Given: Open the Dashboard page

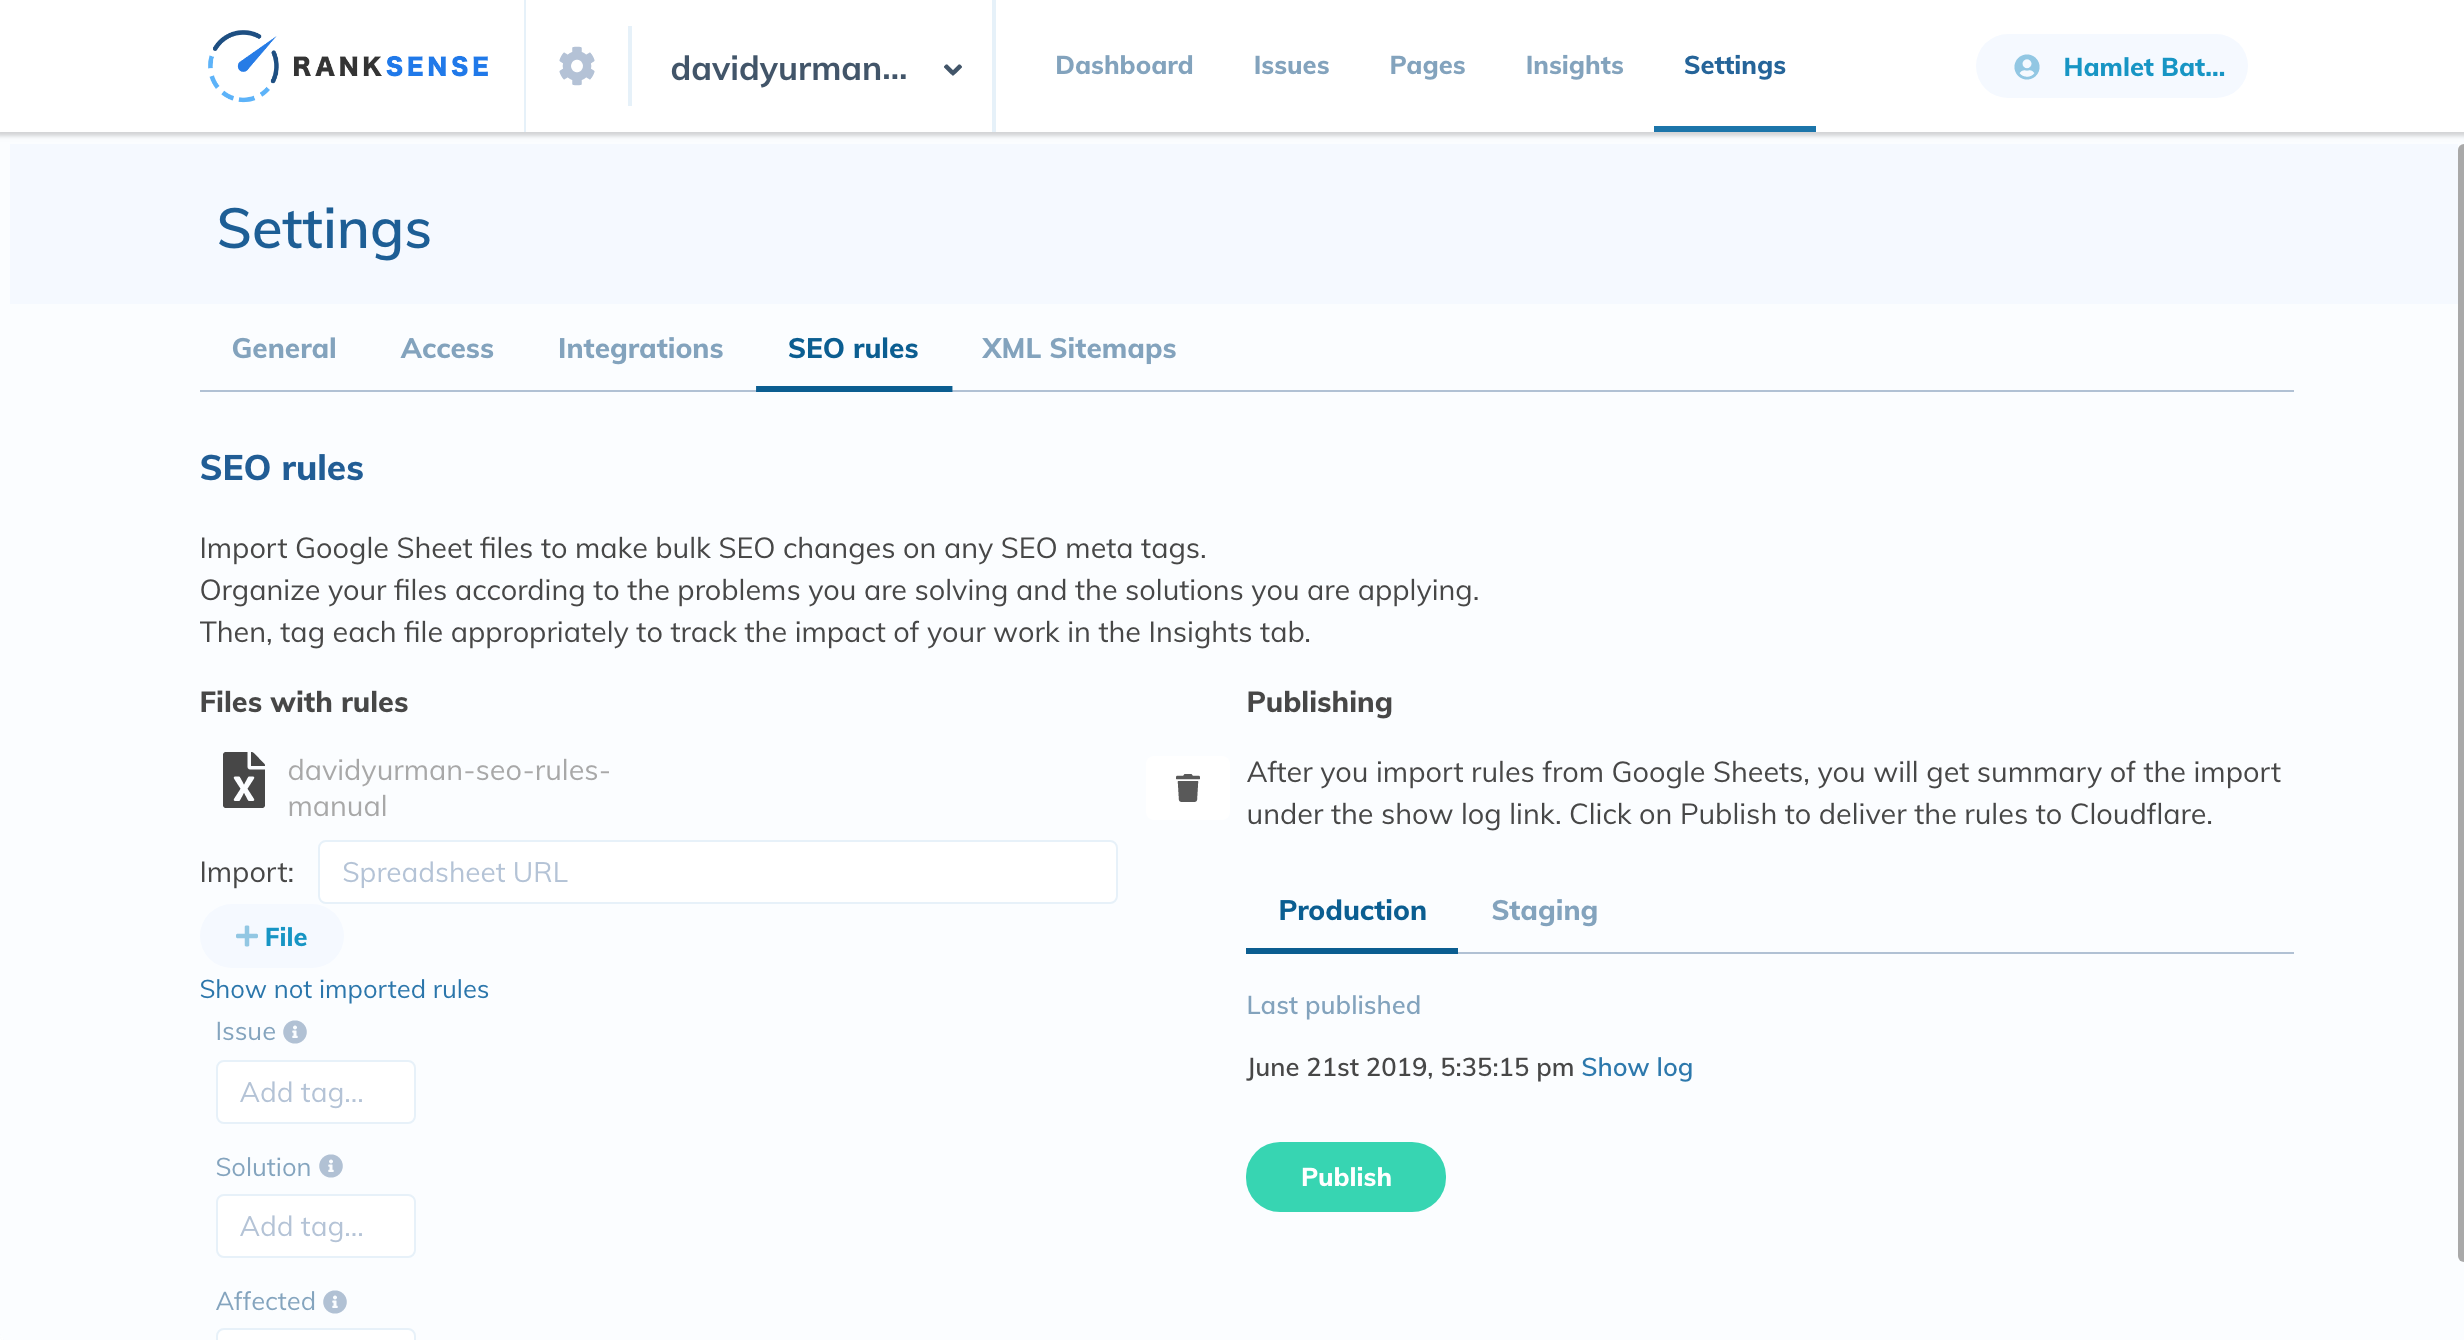Looking at the screenshot, I should pyautogui.click(x=1124, y=65).
